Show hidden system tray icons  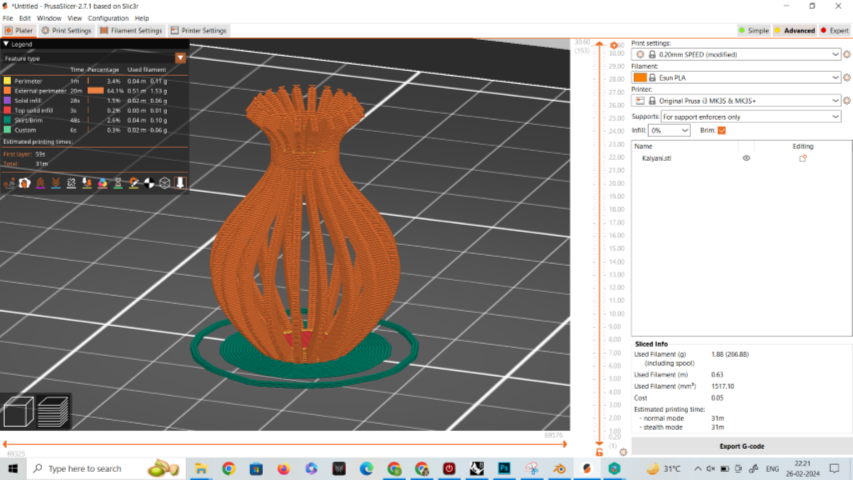[697, 469]
